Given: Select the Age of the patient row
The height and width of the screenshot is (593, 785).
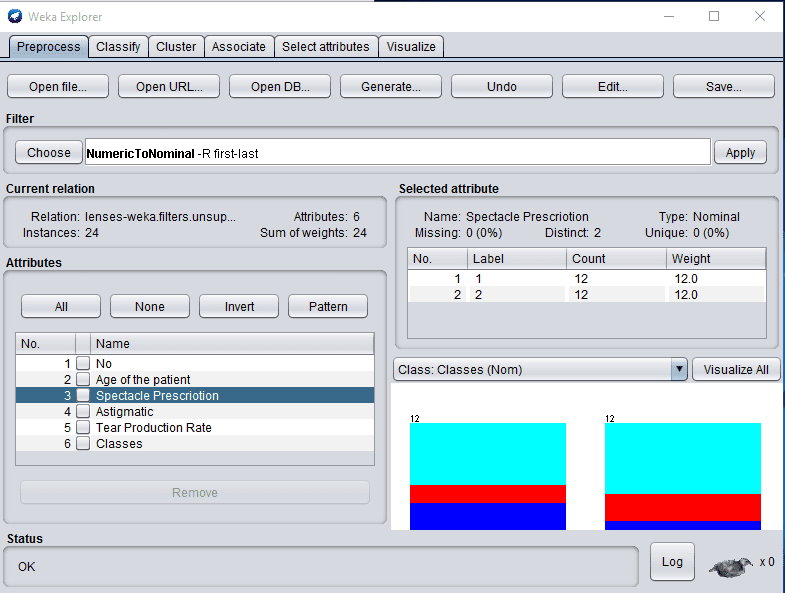Looking at the screenshot, I should coord(195,379).
